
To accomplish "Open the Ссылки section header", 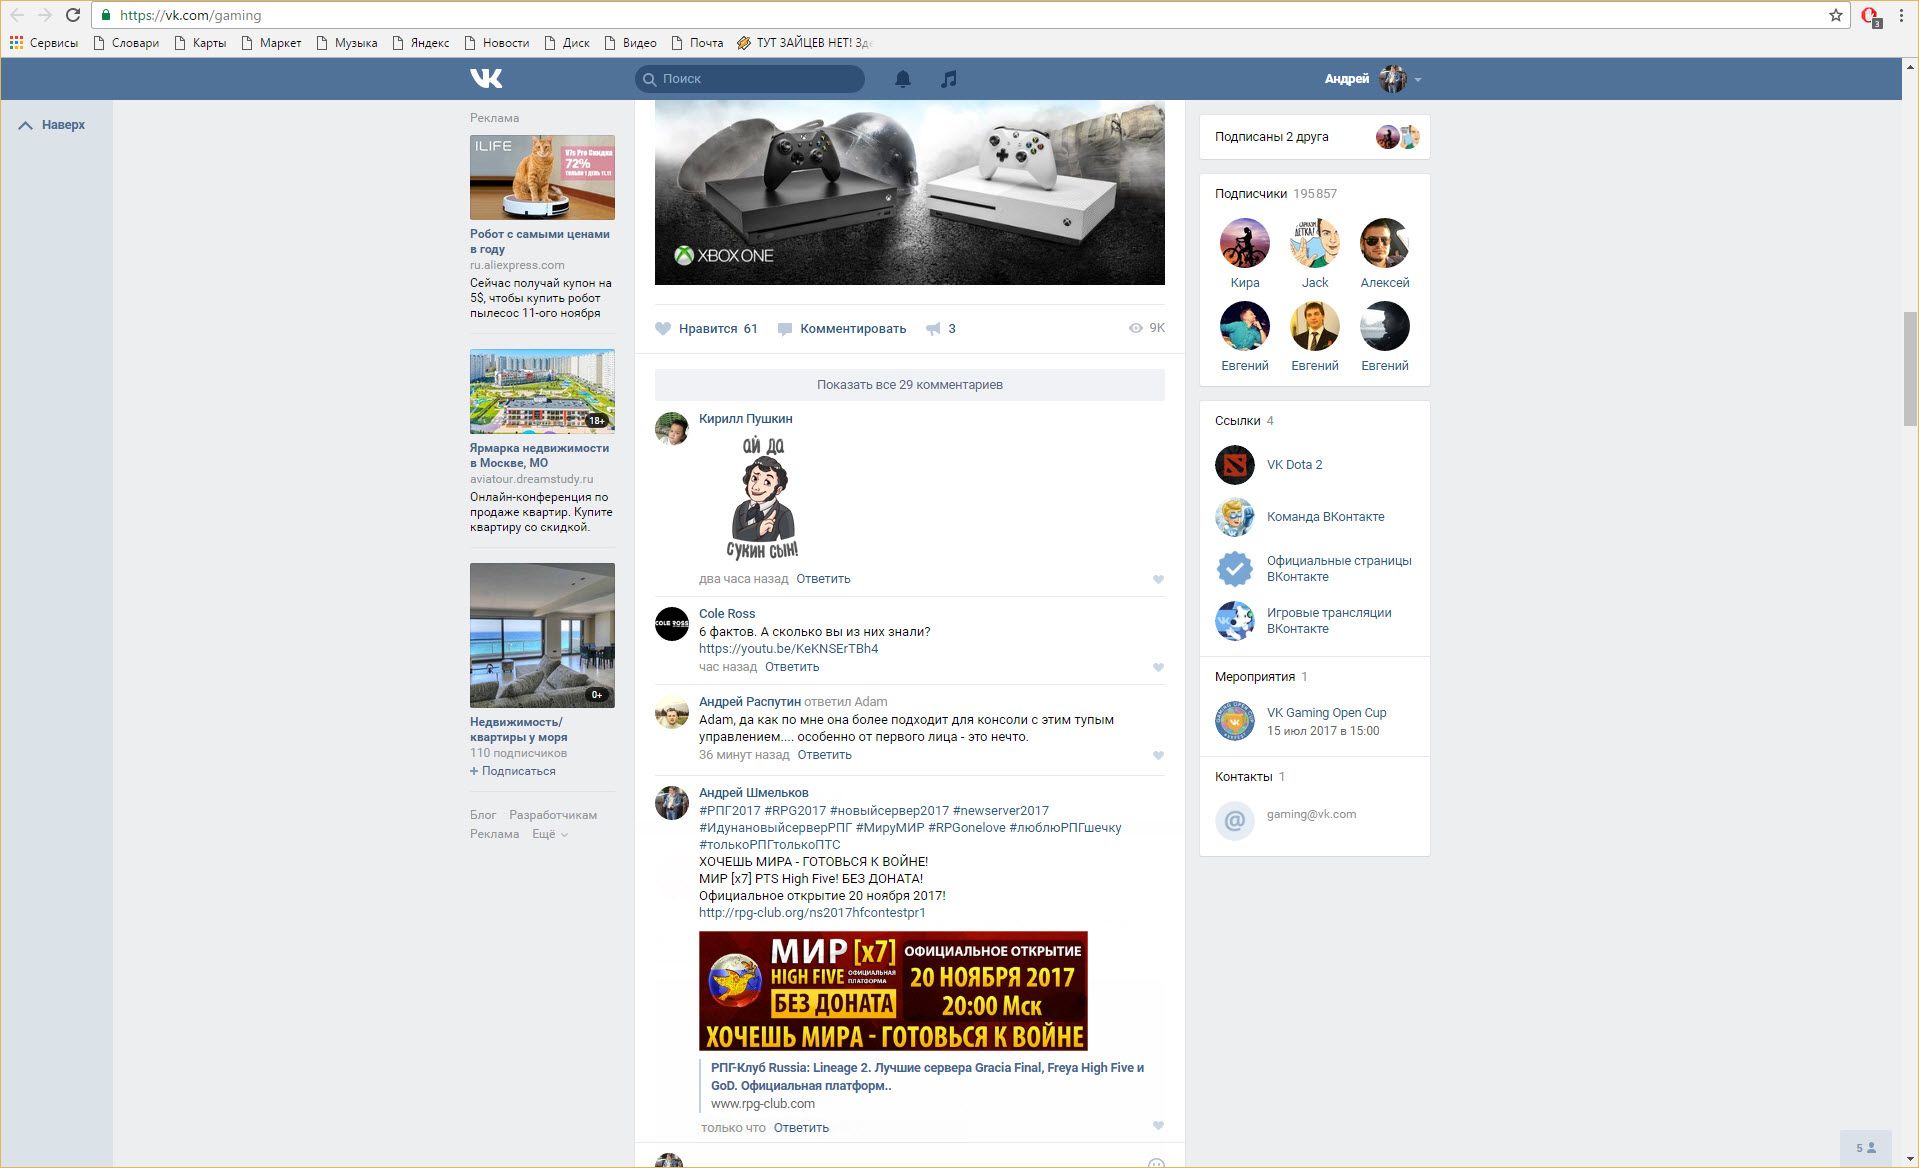I will tap(1244, 421).
